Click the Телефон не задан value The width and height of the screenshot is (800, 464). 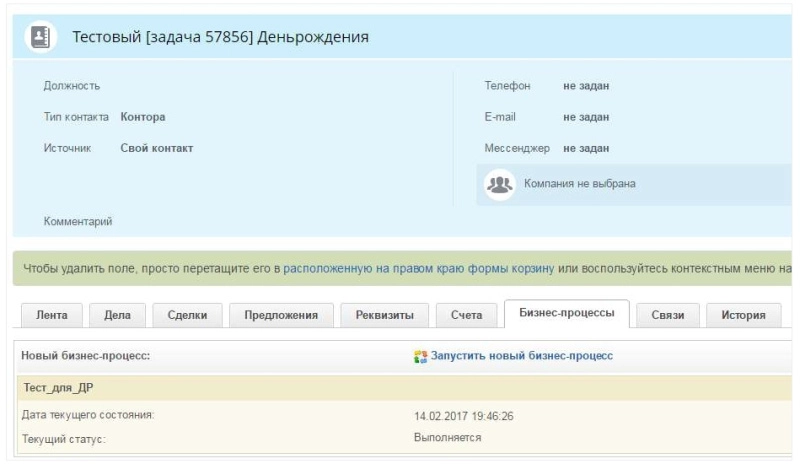point(586,86)
